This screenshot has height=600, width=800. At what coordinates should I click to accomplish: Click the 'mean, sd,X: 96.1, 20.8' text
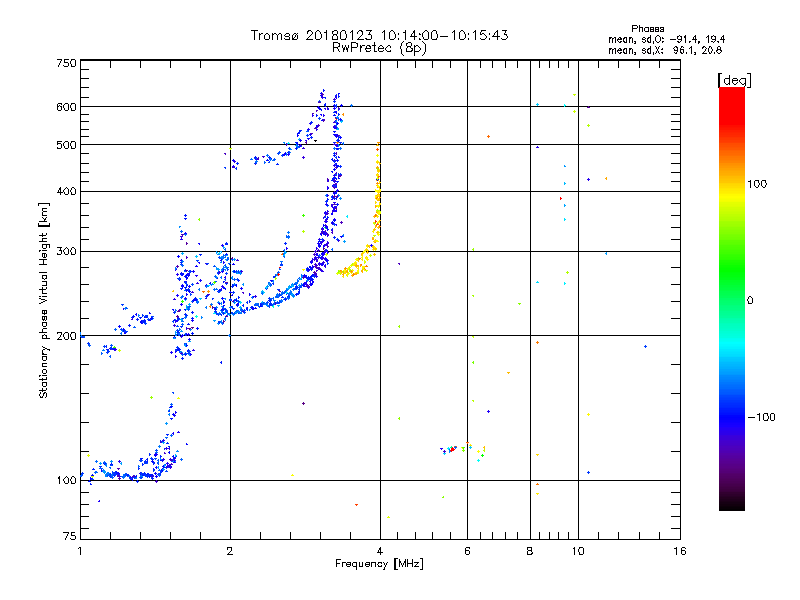(665, 50)
